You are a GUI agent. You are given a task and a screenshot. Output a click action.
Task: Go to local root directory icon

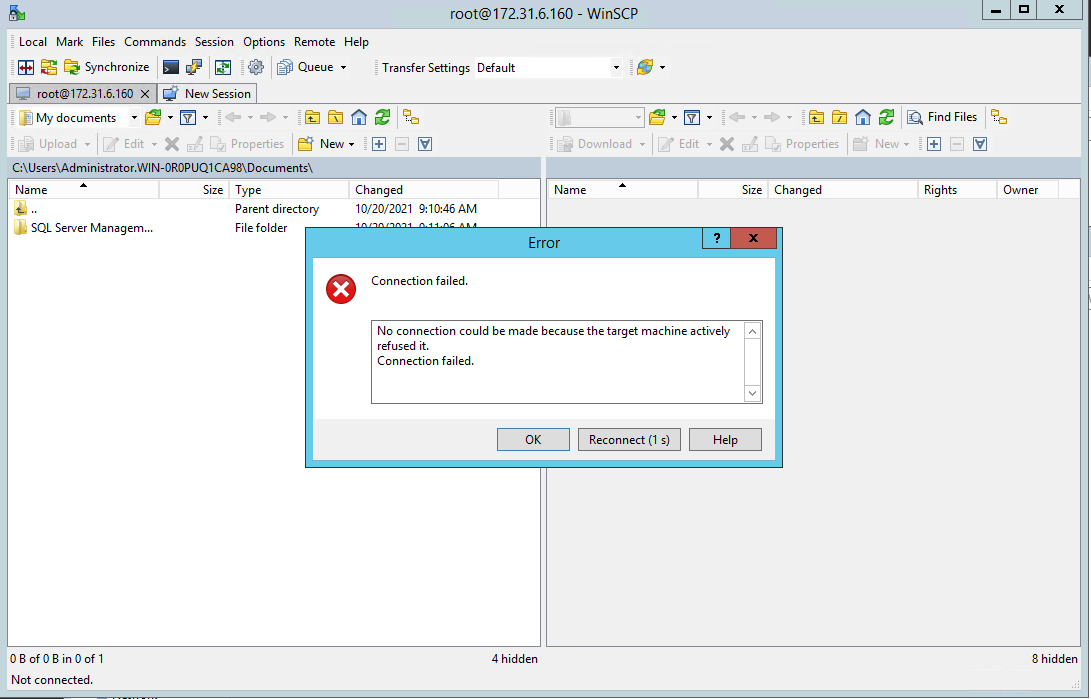pyautogui.click(x=336, y=118)
